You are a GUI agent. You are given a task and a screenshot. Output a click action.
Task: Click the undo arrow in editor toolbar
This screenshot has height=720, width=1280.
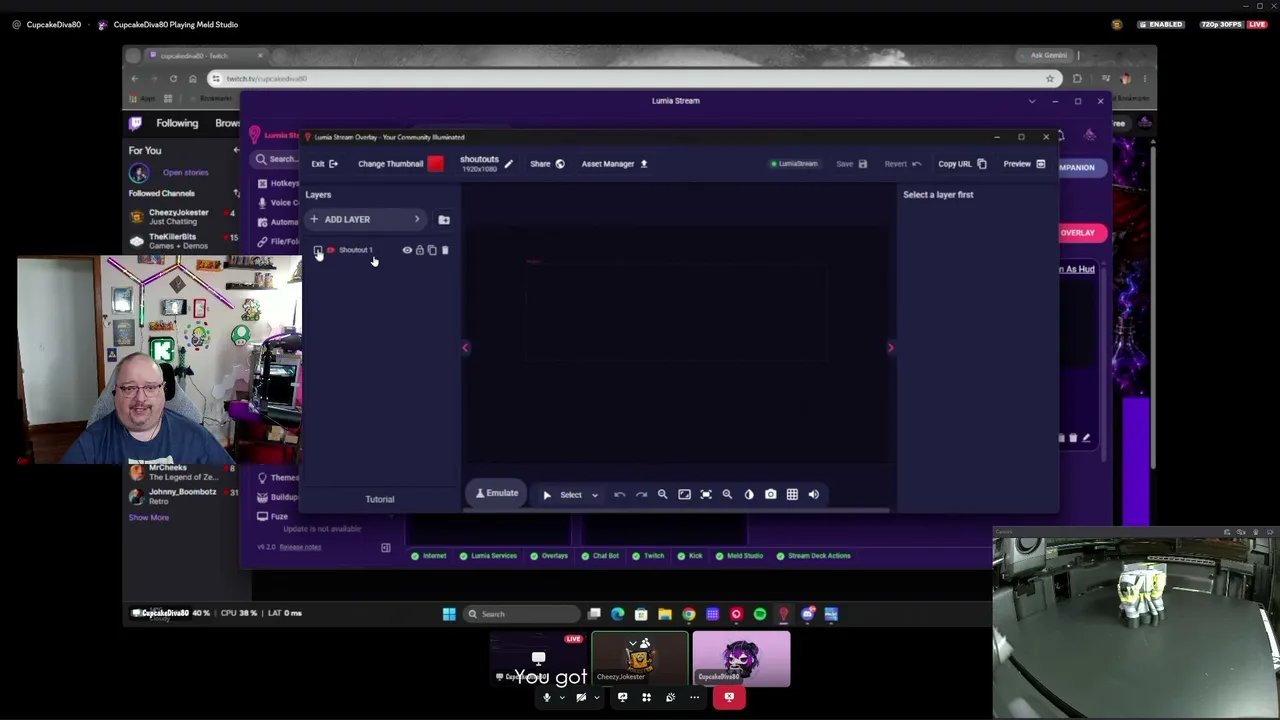[620, 495]
